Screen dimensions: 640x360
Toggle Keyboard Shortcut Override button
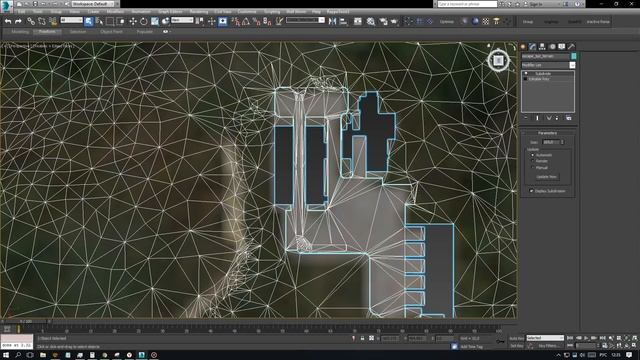pyautogui.click(x=223, y=21)
